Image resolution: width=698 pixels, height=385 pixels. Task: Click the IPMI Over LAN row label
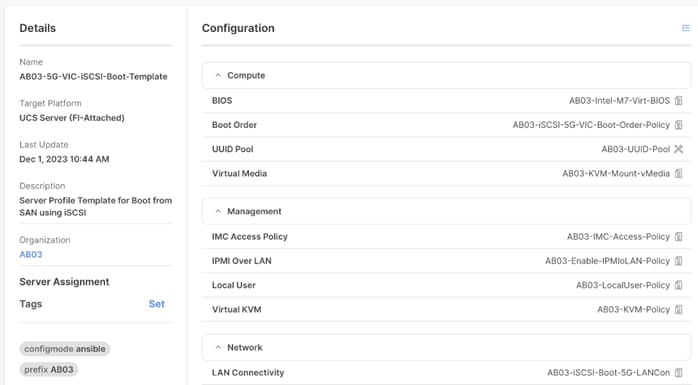pyautogui.click(x=242, y=261)
